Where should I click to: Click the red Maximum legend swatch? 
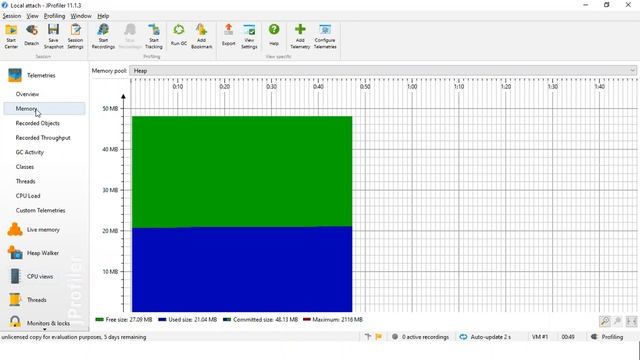(x=307, y=320)
